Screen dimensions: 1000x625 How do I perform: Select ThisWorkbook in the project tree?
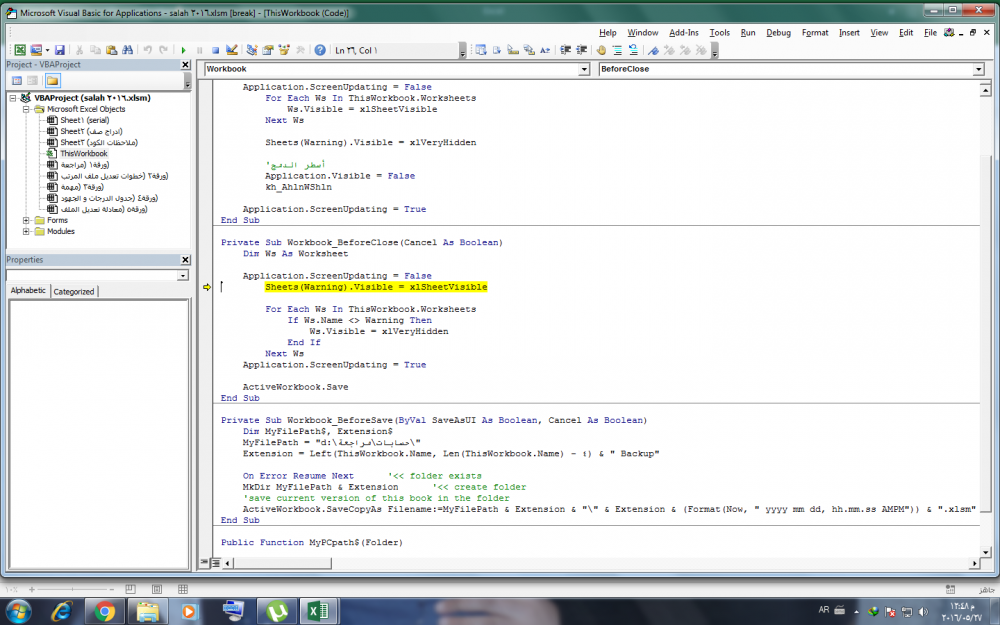tap(84, 154)
